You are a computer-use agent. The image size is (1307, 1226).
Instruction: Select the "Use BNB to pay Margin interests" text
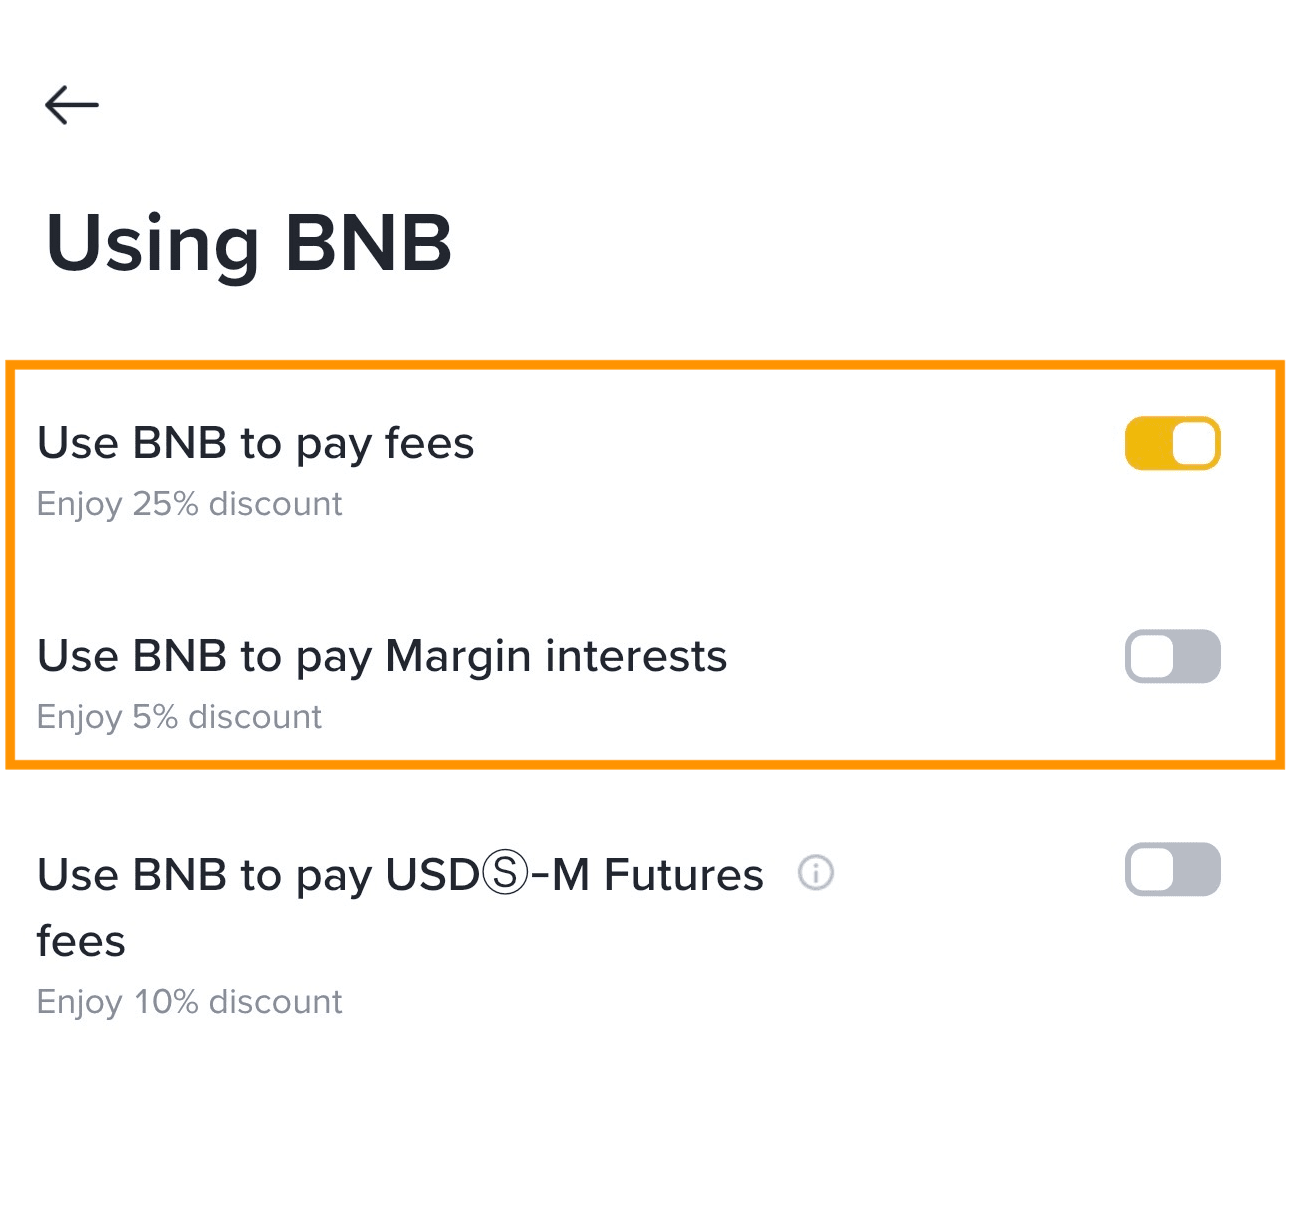click(382, 657)
